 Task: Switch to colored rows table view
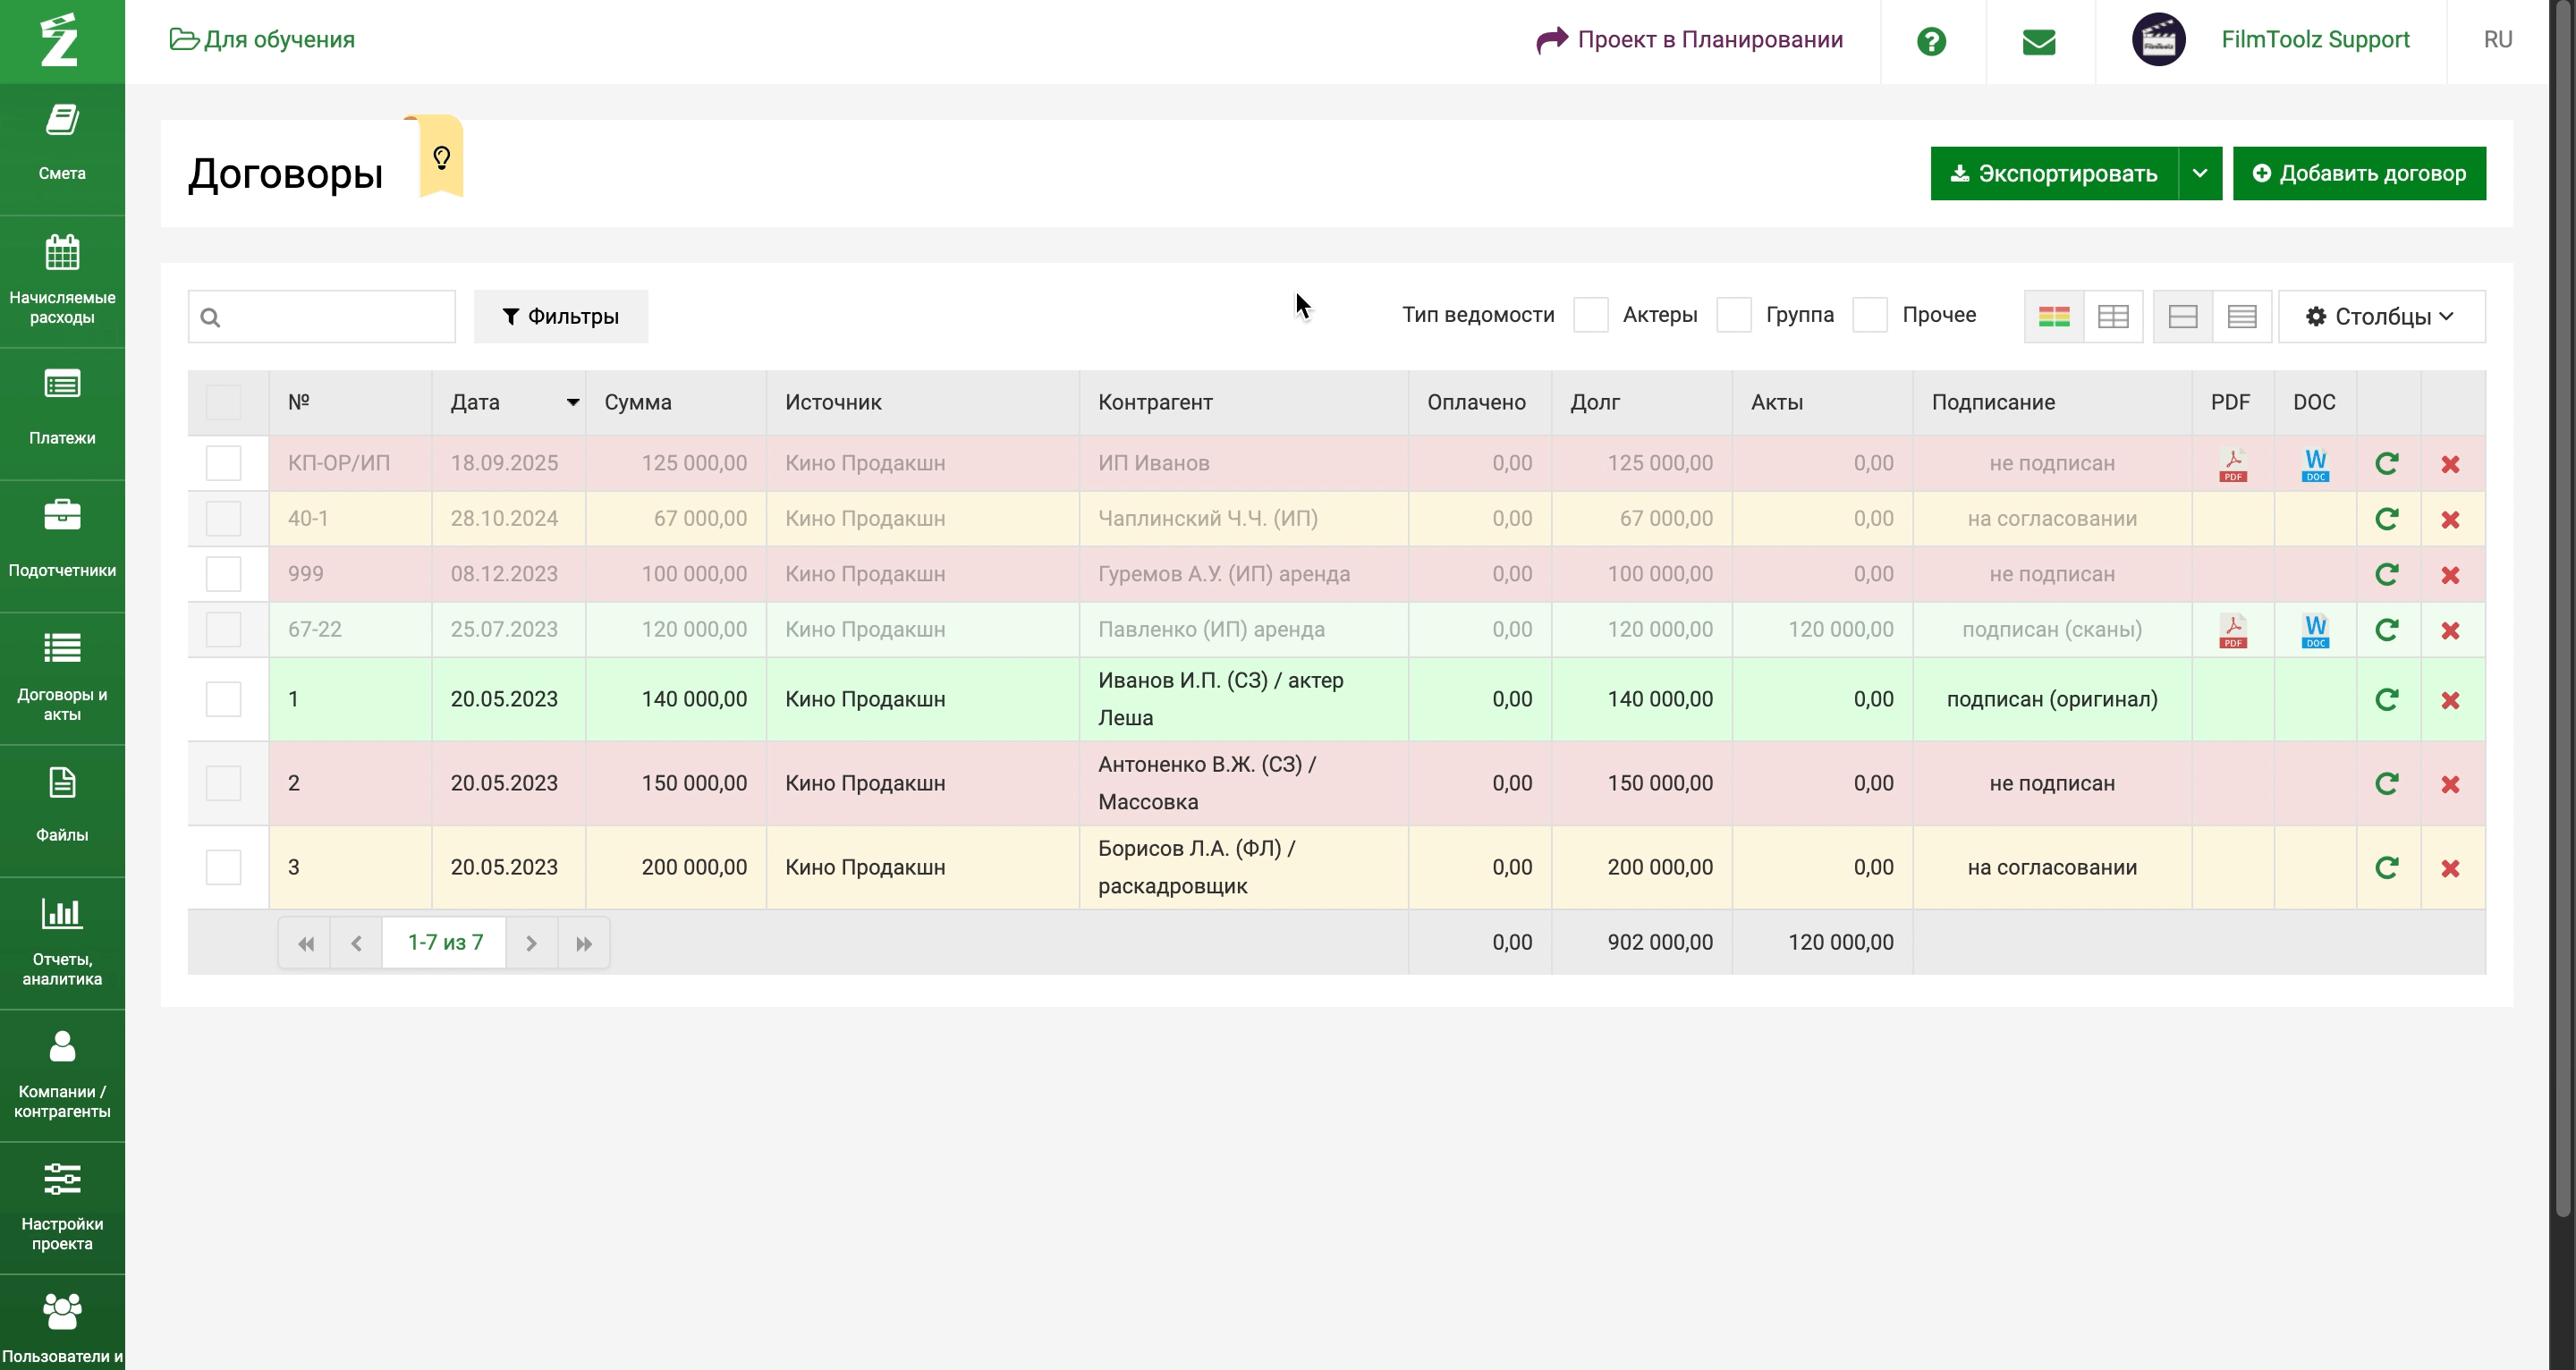point(2053,317)
